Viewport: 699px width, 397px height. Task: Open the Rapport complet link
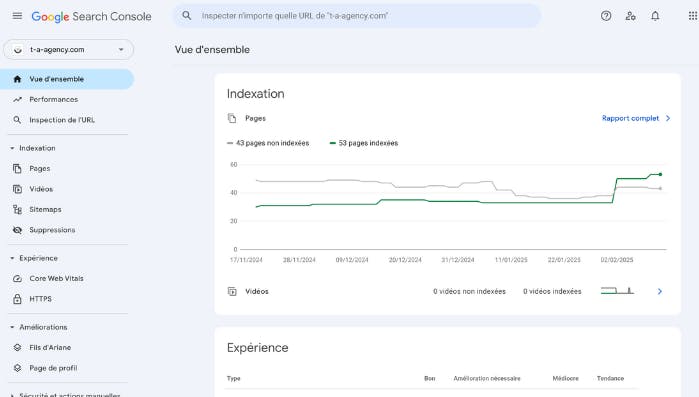[x=630, y=118]
